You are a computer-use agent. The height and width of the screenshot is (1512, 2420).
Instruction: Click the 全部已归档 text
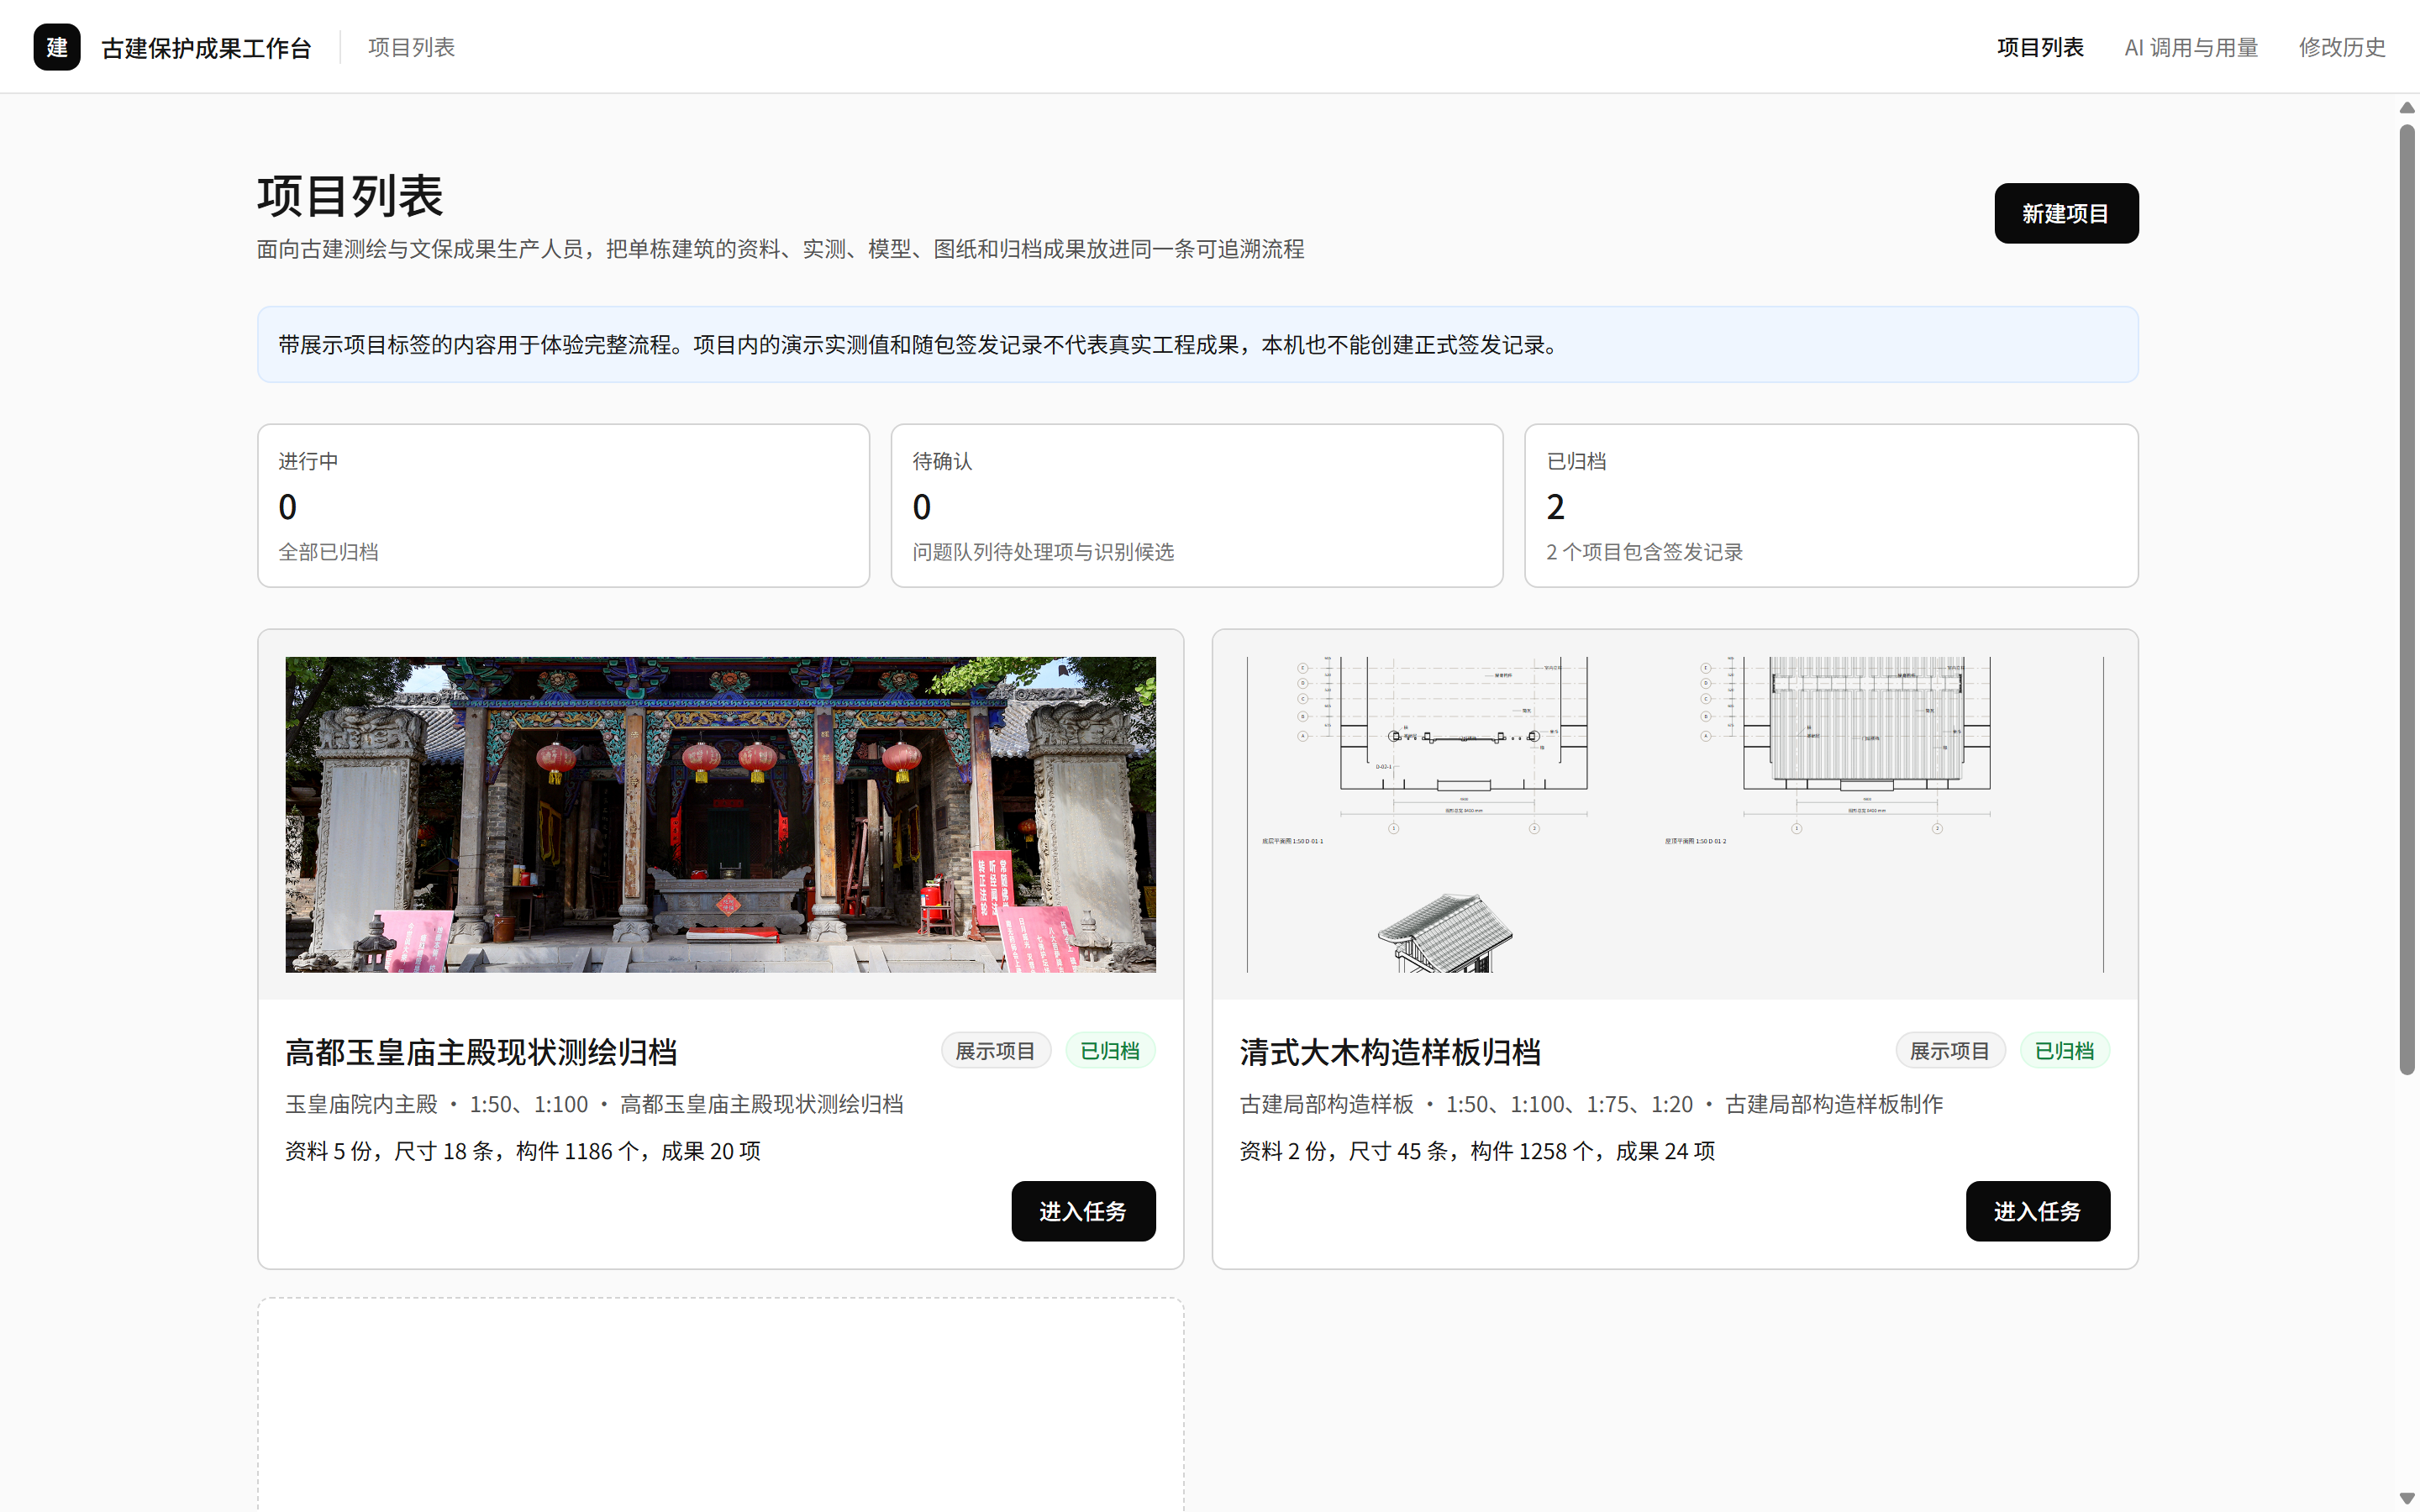click(x=328, y=552)
